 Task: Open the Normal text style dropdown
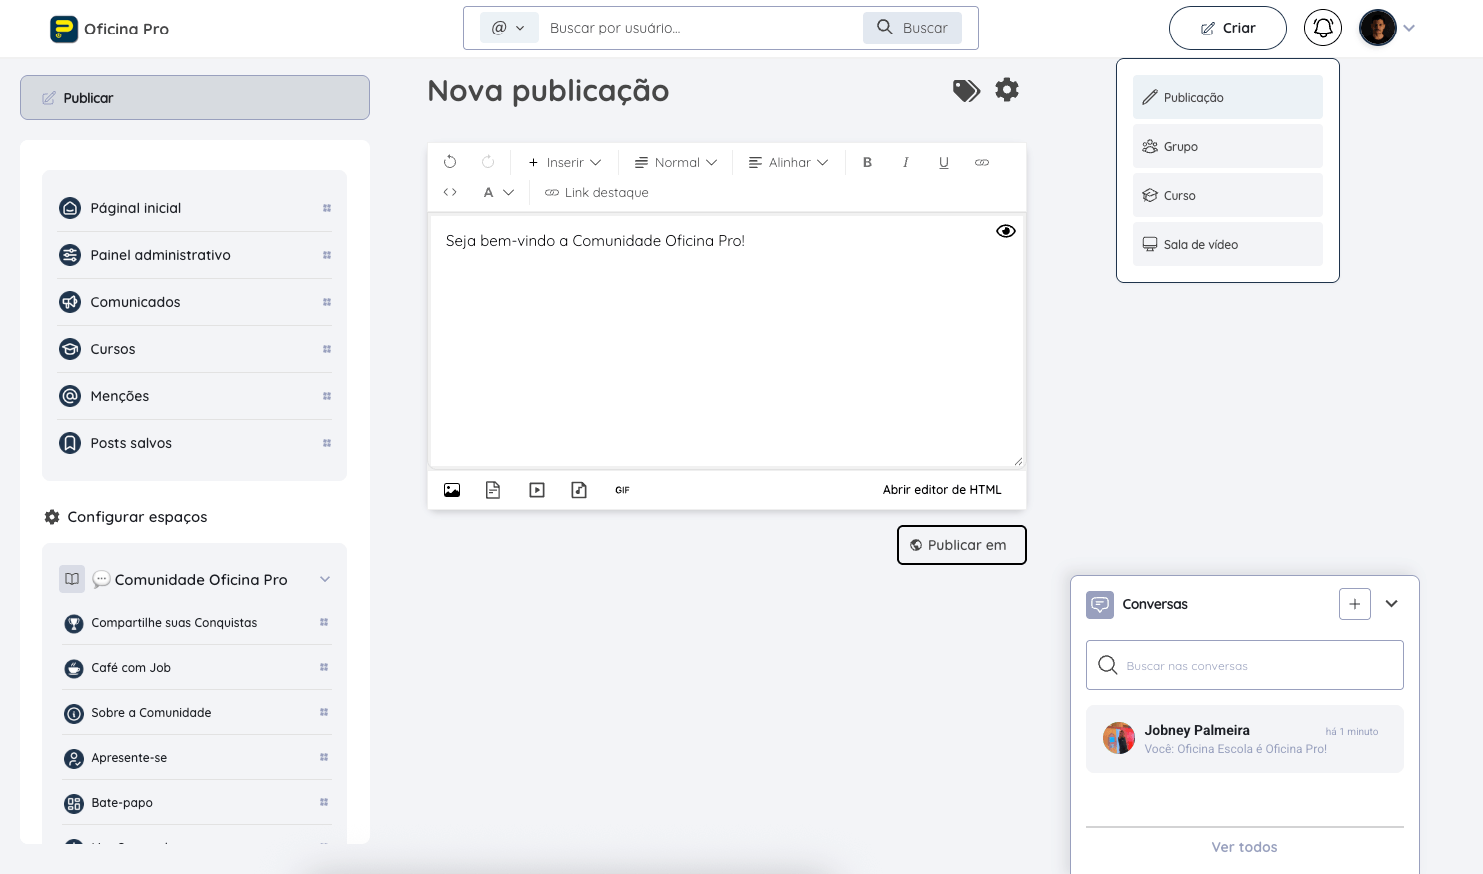tap(676, 162)
